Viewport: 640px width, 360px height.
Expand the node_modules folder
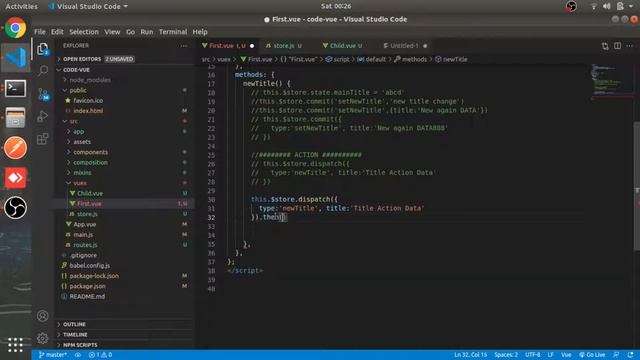pos(124,80)
